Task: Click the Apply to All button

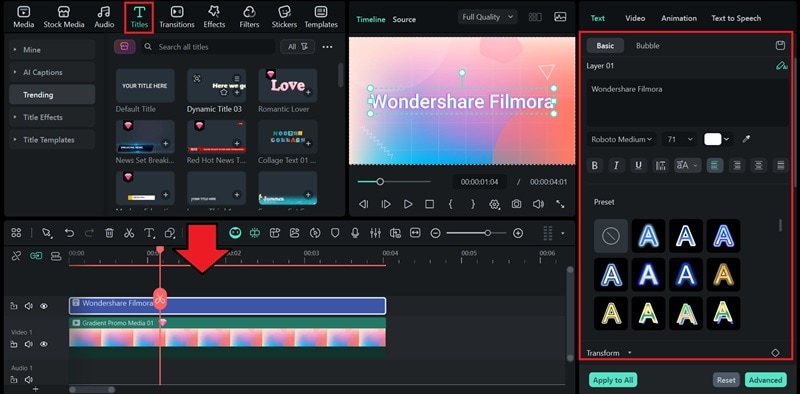Action: pos(614,380)
